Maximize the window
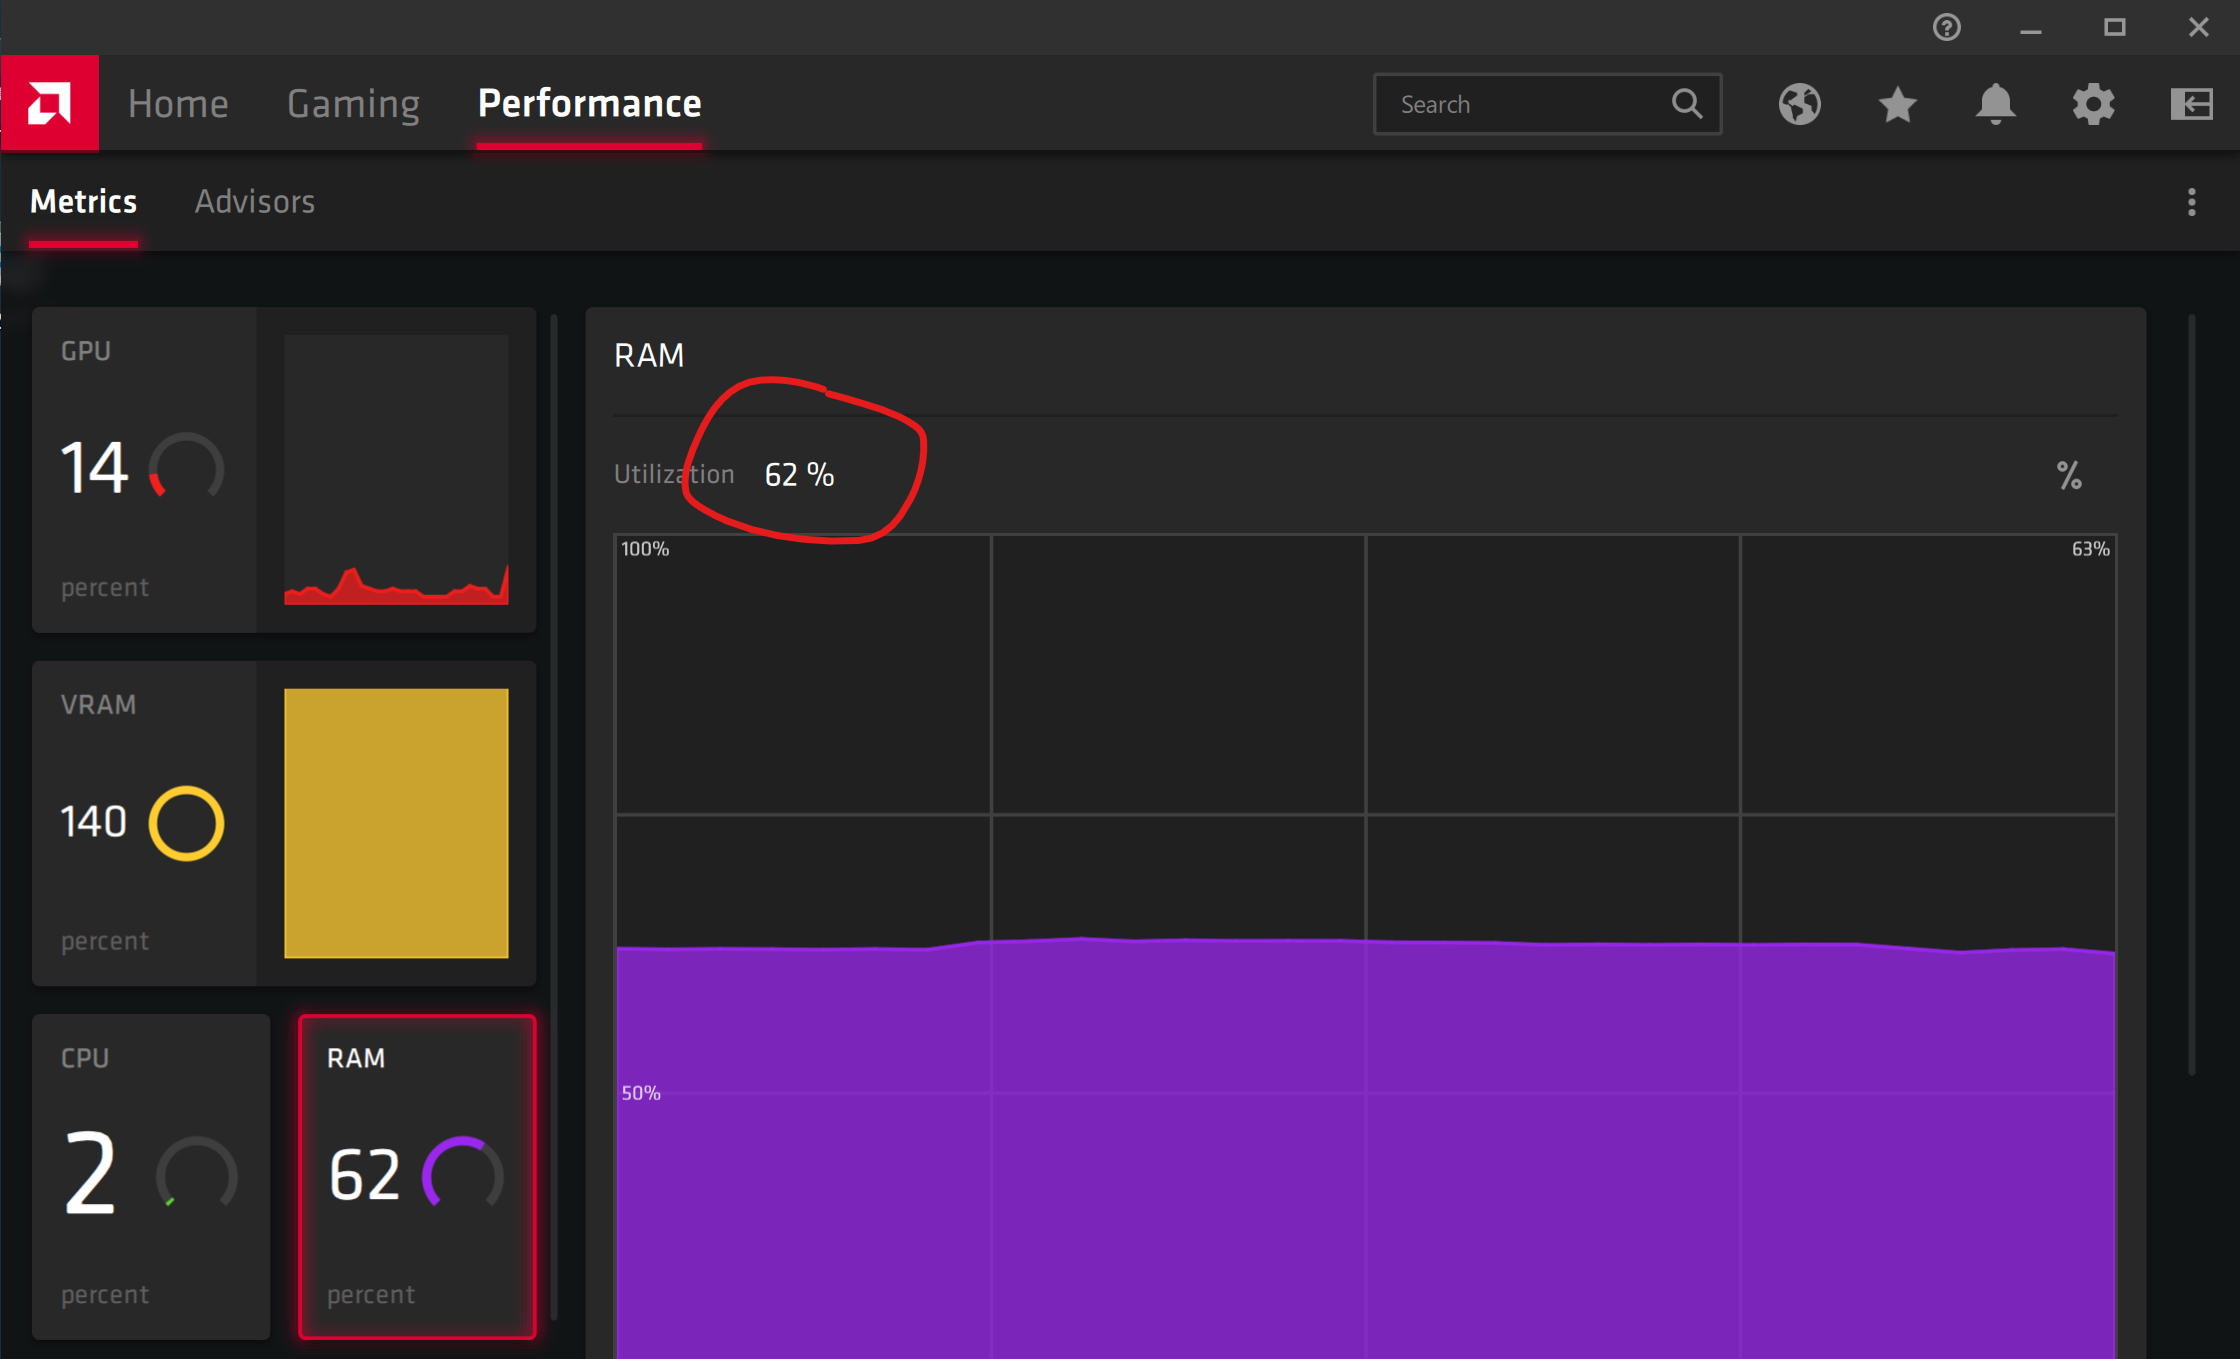 pyautogui.click(x=2114, y=27)
